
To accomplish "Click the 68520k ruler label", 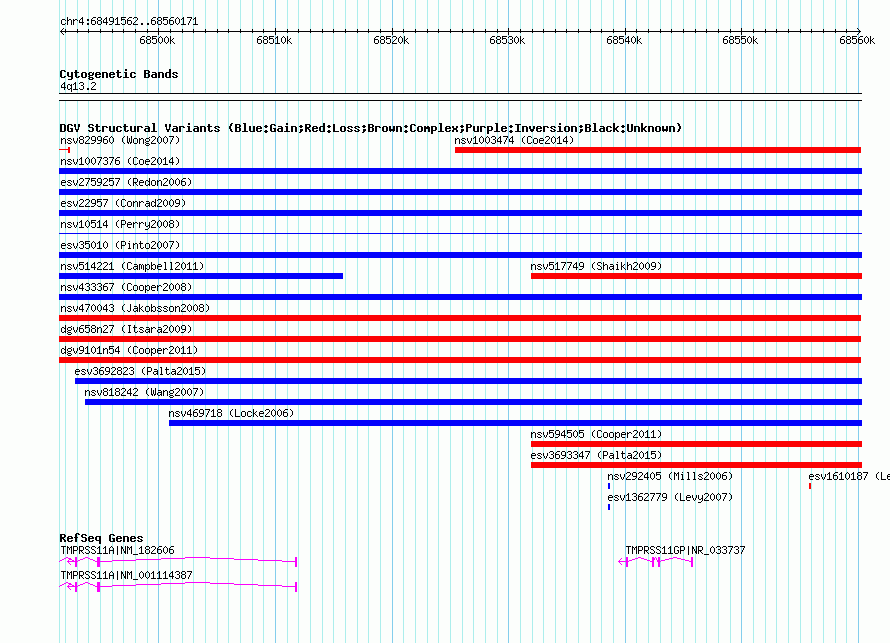I will coord(391,40).
